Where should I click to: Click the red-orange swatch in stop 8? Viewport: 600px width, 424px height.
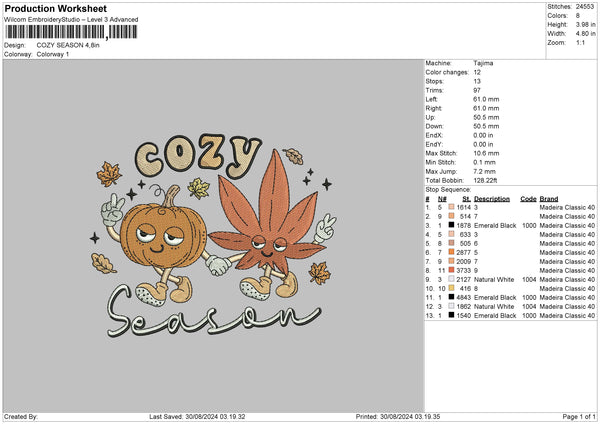452,270
